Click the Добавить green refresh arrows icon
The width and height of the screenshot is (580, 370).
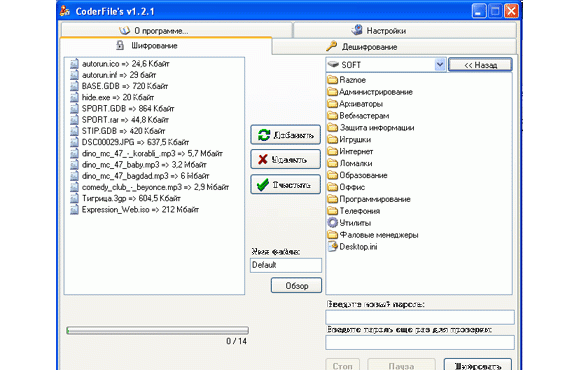264,135
